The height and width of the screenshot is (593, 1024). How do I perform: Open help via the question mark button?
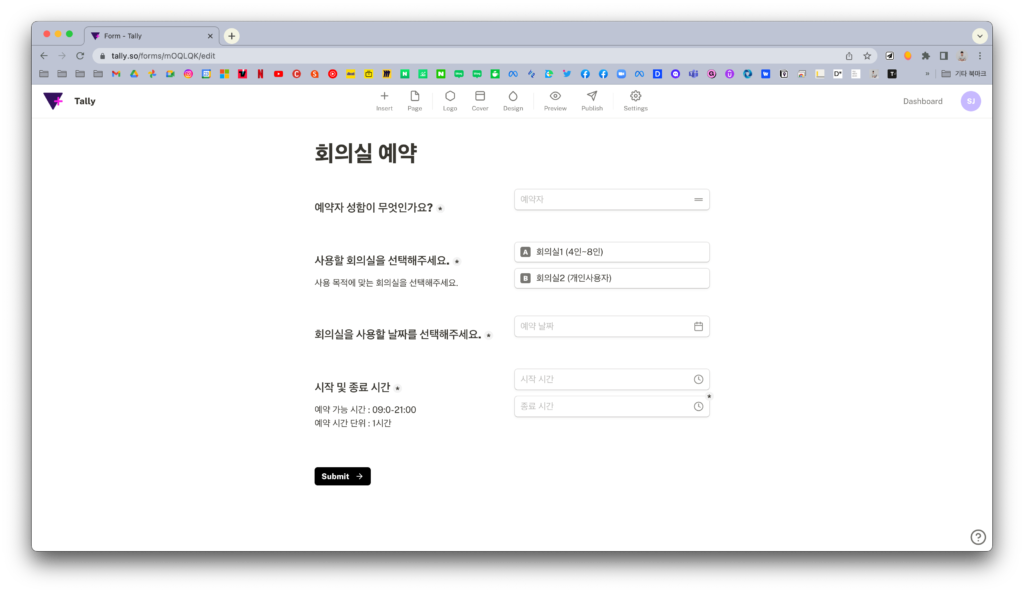coord(978,537)
